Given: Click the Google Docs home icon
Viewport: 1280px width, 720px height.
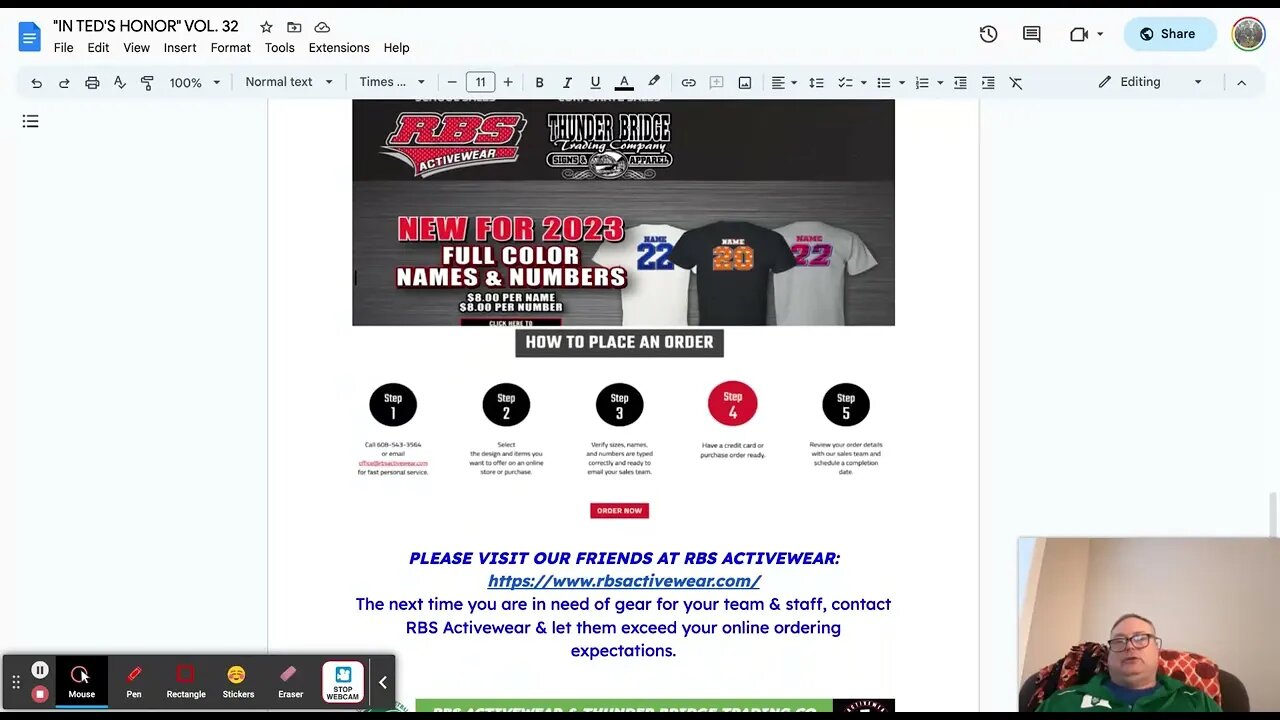Looking at the screenshot, I should coord(29,37).
